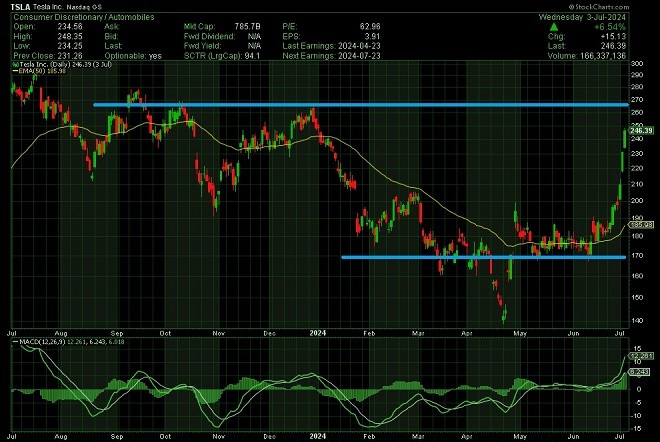Click the -10 label on MACD axis
Viewport: 660px width, 442px height.
pyautogui.click(x=637, y=416)
